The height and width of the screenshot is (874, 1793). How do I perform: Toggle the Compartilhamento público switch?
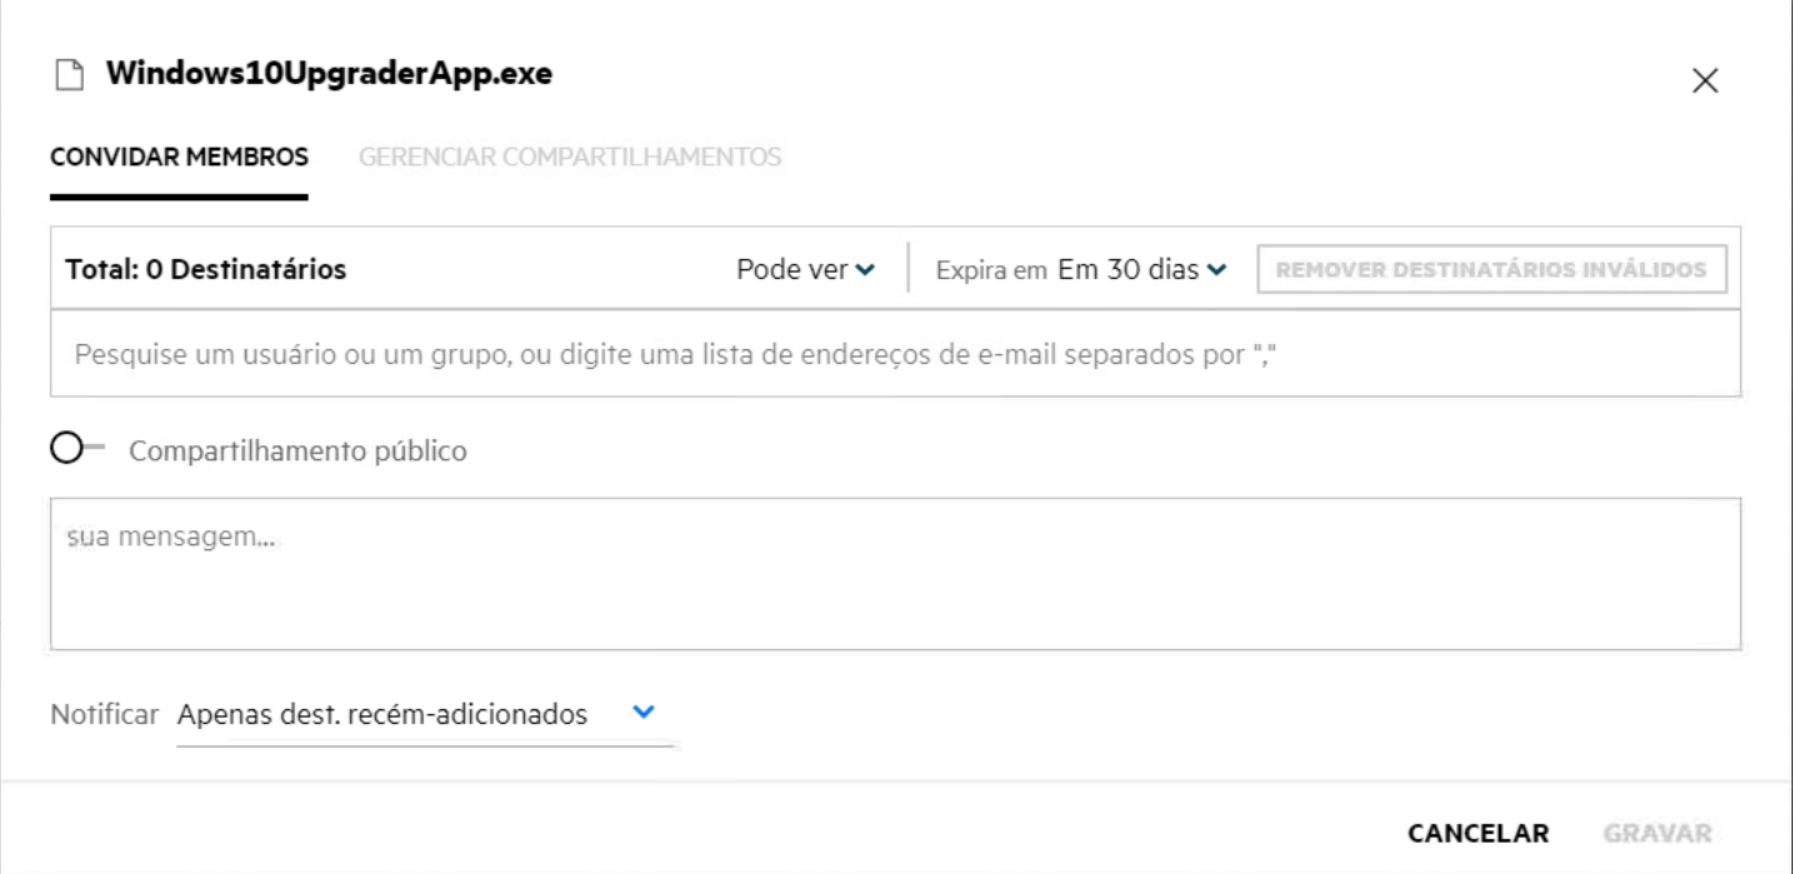(76, 448)
